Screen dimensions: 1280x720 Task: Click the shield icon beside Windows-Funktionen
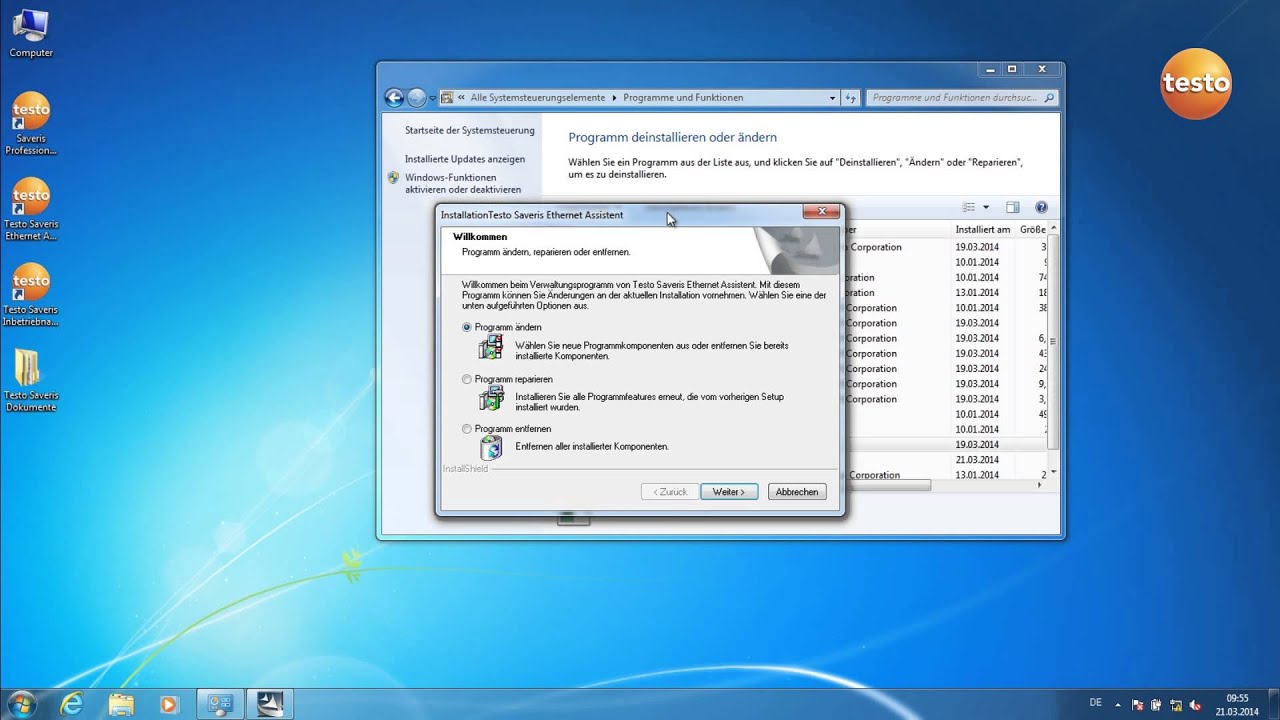click(x=393, y=178)
